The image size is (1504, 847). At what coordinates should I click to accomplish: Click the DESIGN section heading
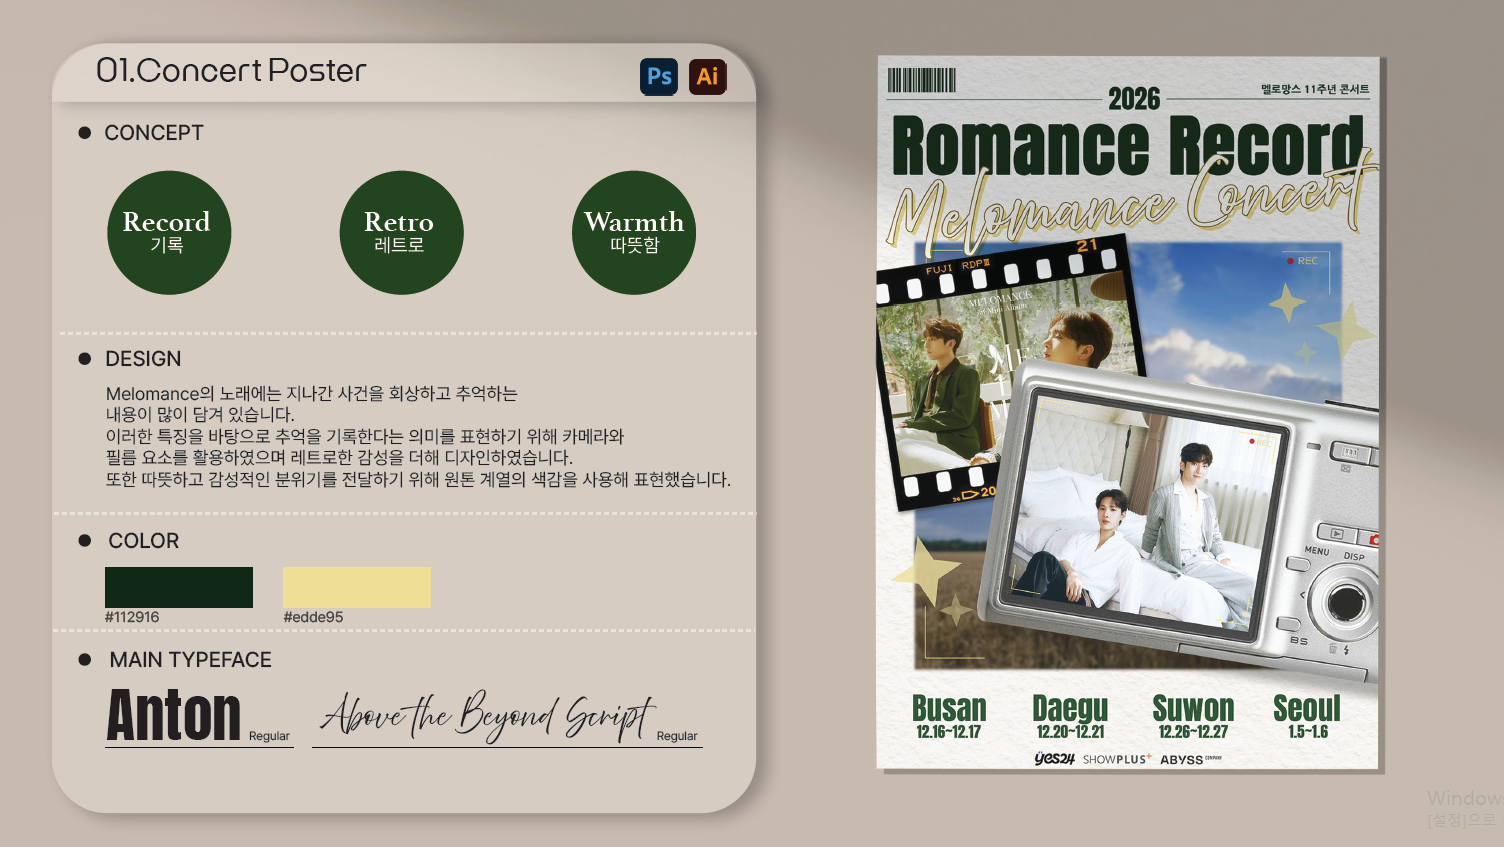[x=144, y=359]
